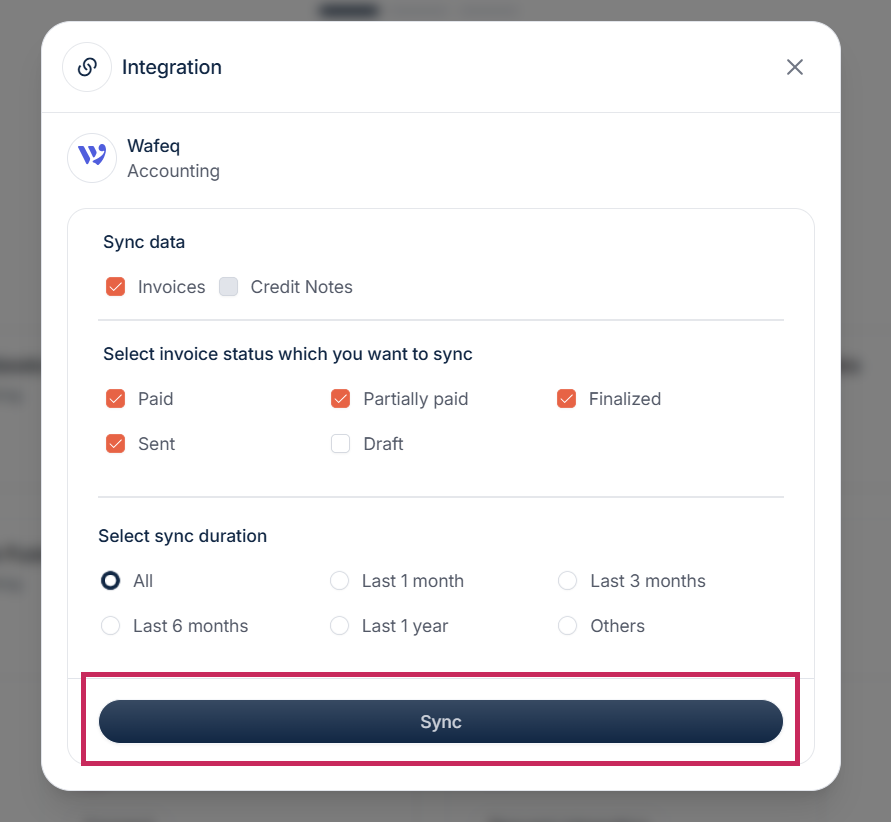
Task: Uncheck the Sent invoice status
Action: [x=116, y=444]
